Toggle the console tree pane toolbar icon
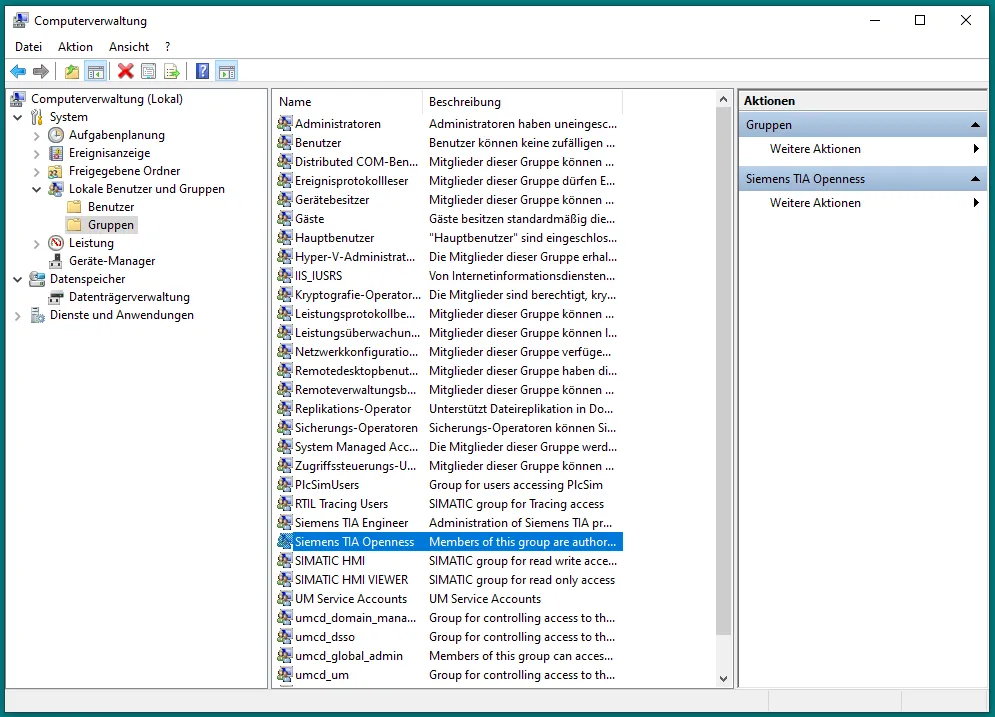Image resolution: width=995 pixels, height=717 pixels. tap(96, 72)
